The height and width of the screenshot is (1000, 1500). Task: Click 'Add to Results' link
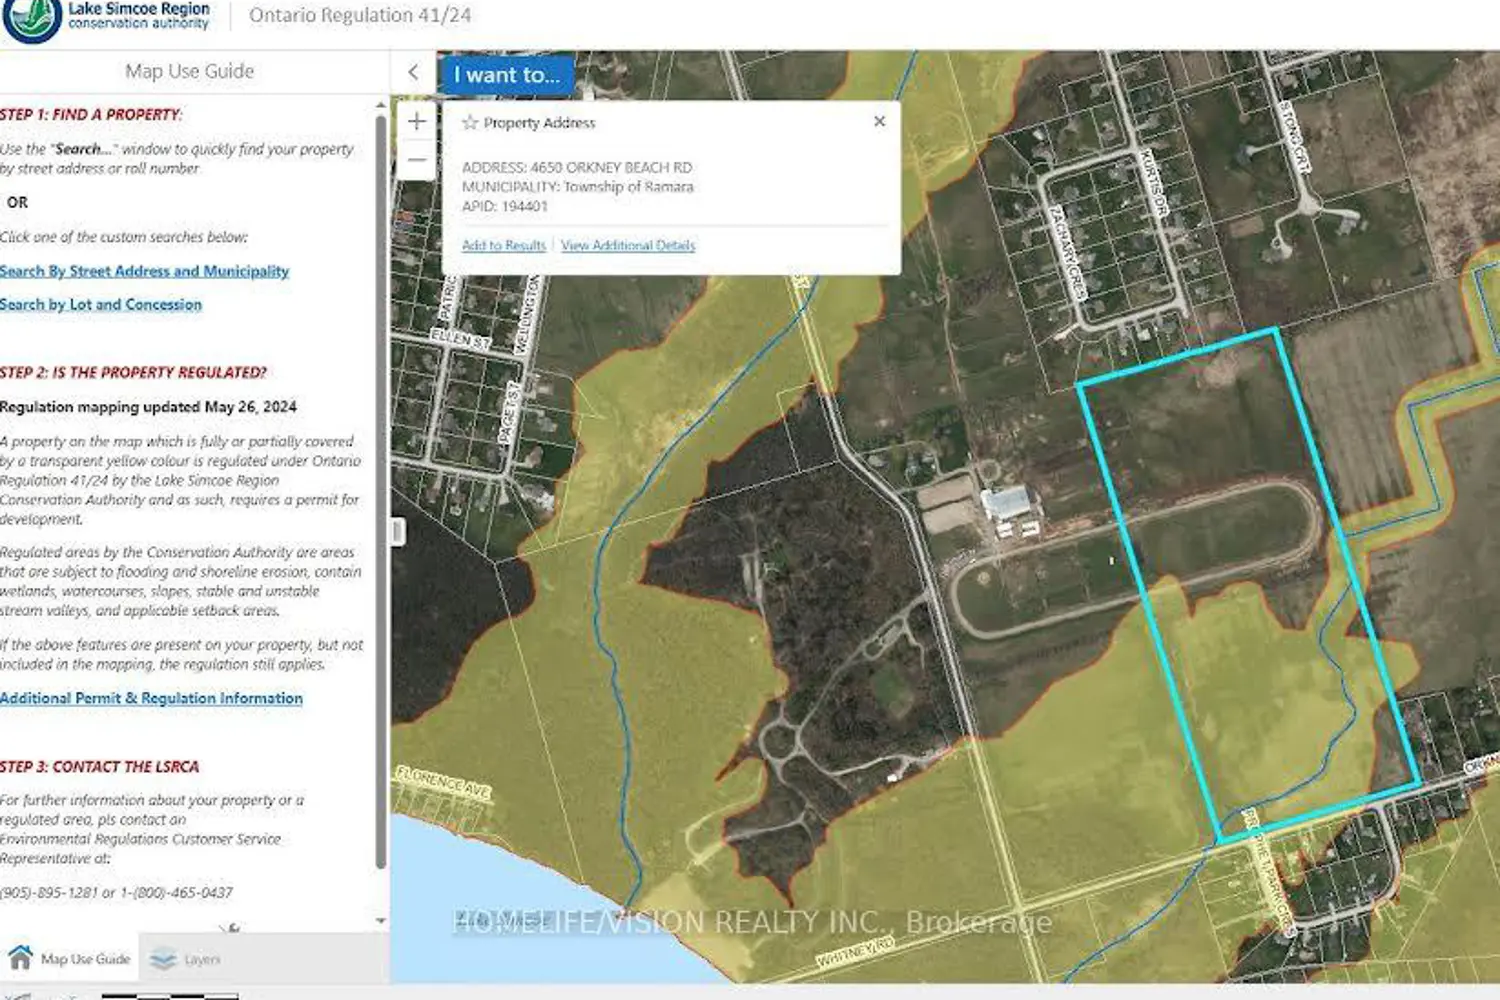pyautogui.click(x=503, y=245)
